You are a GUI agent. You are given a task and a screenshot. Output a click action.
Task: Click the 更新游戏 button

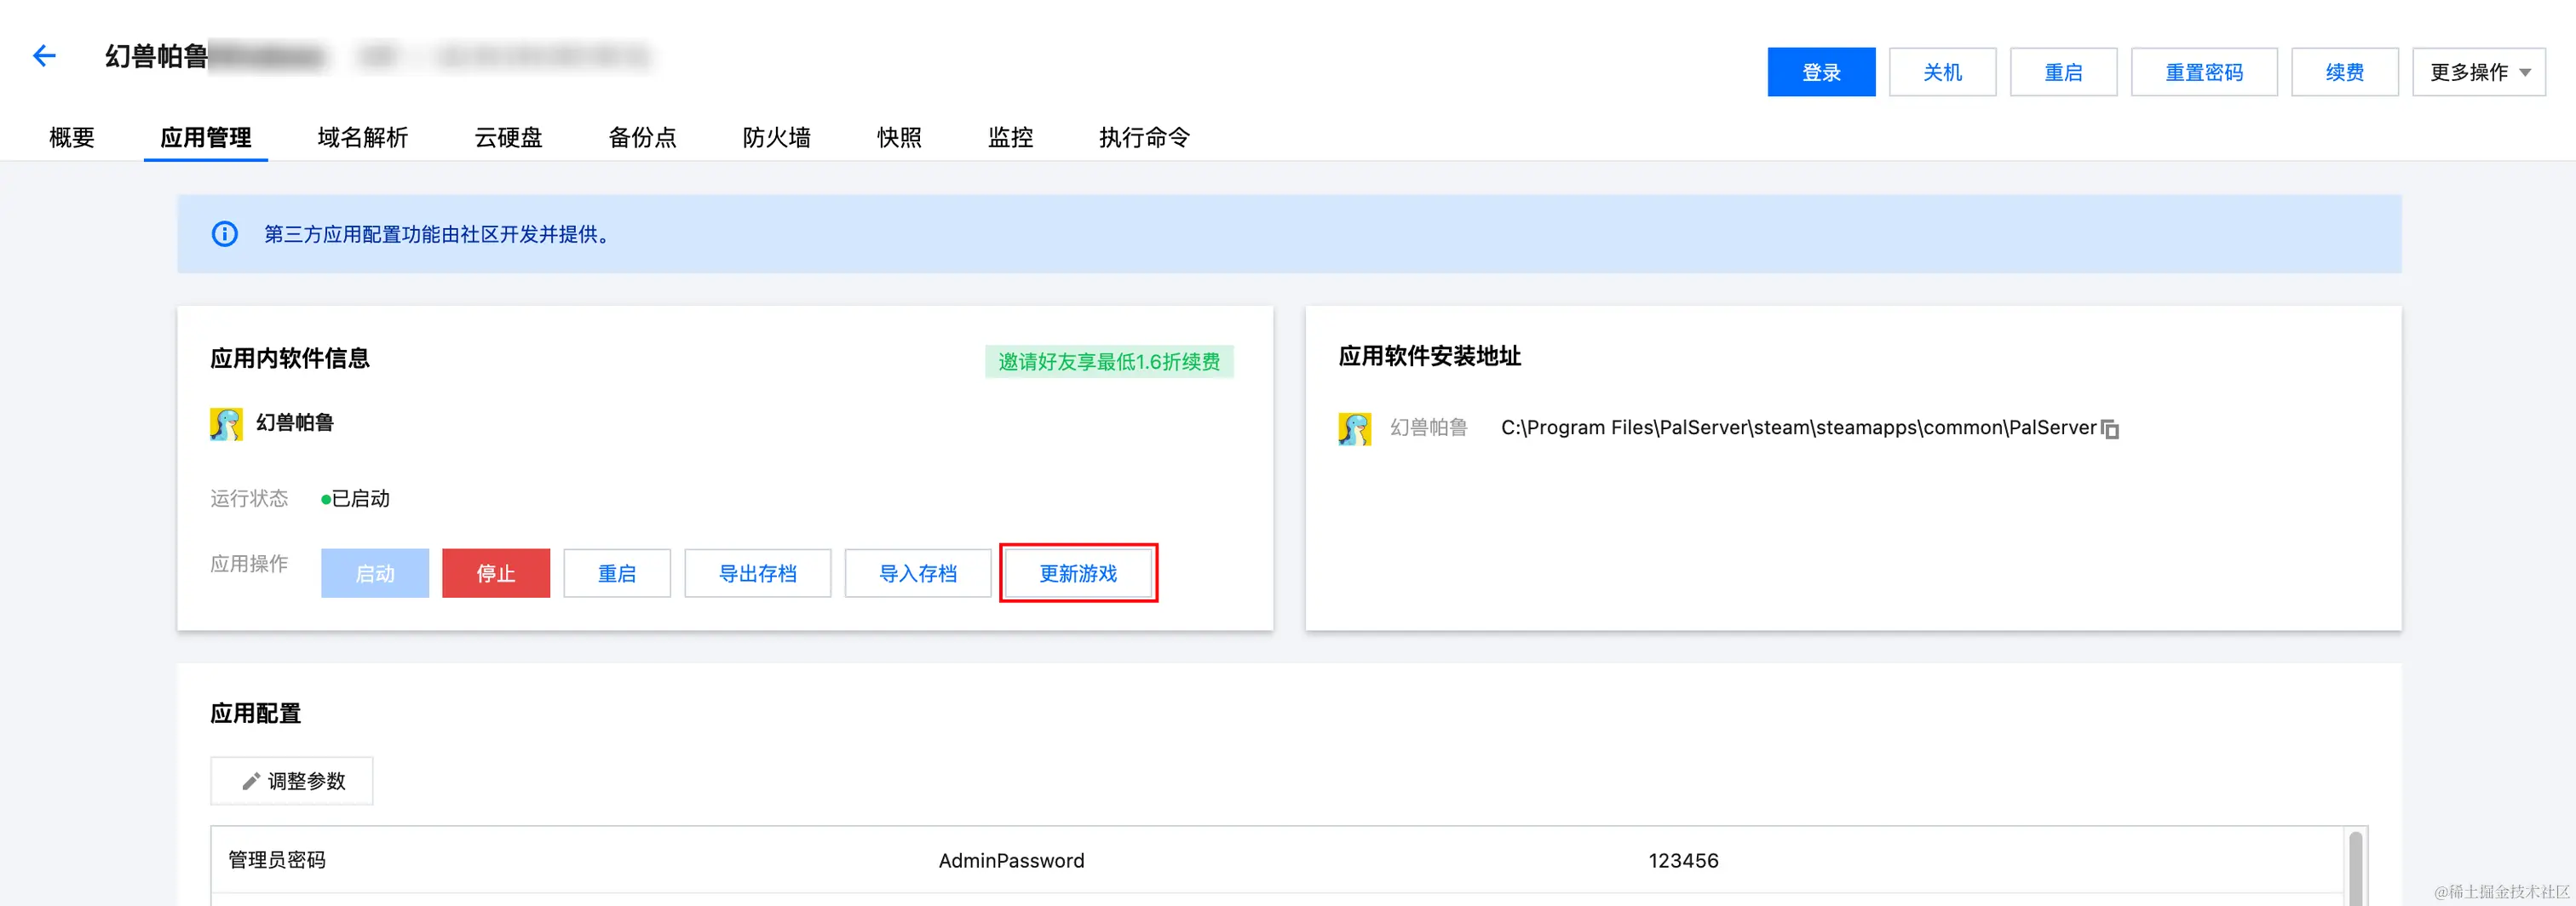click(x=1078, y=573)
